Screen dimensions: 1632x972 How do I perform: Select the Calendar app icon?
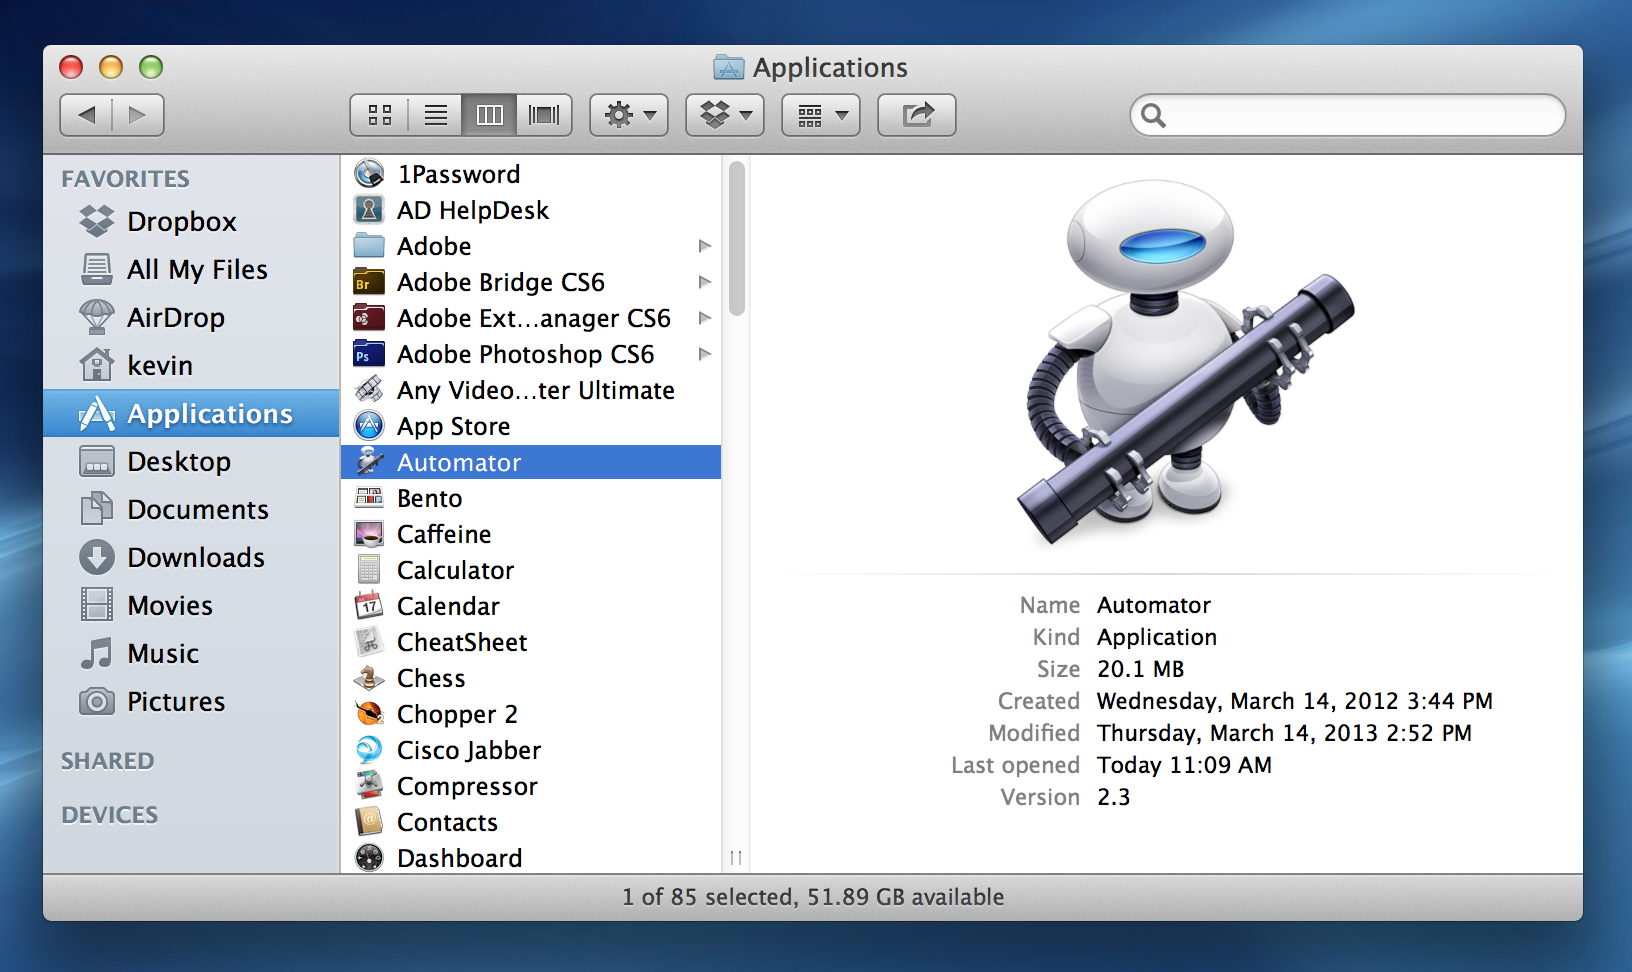coord(369,606)
